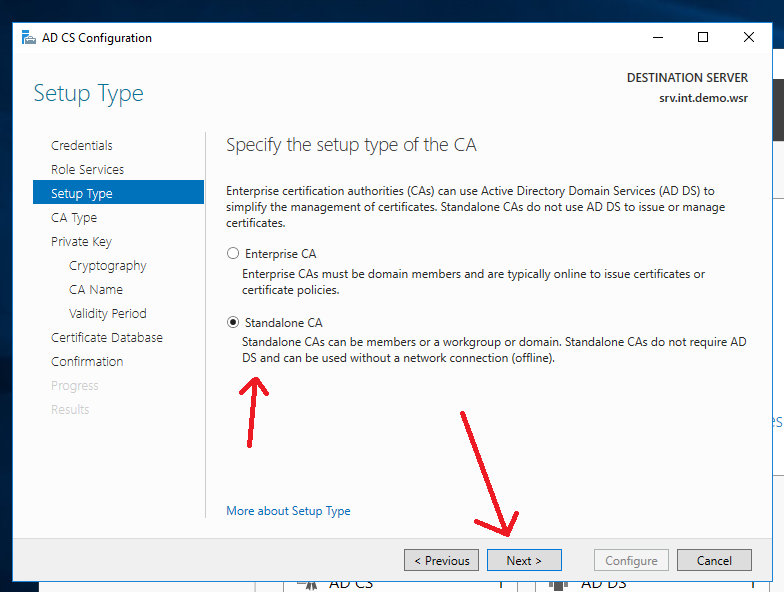Click the Next button
This screenshot has width=784, height=594.
pyautogui.click(x=524, y=560)
